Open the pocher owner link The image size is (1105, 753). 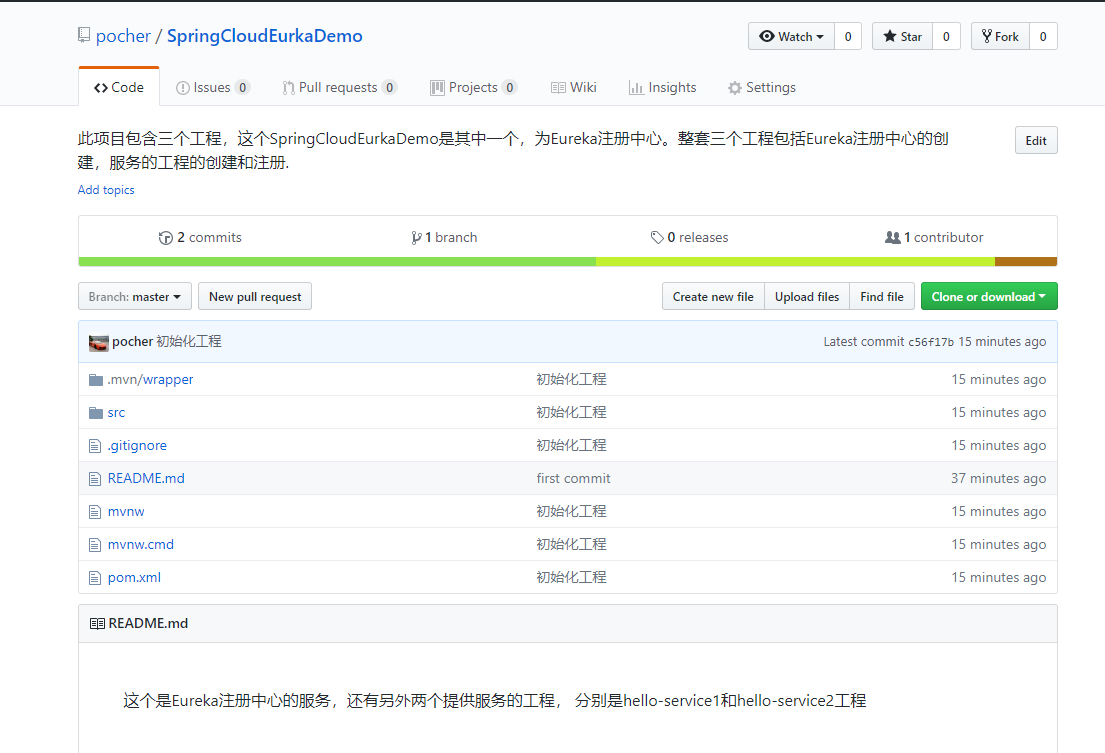tap(123, 36)
